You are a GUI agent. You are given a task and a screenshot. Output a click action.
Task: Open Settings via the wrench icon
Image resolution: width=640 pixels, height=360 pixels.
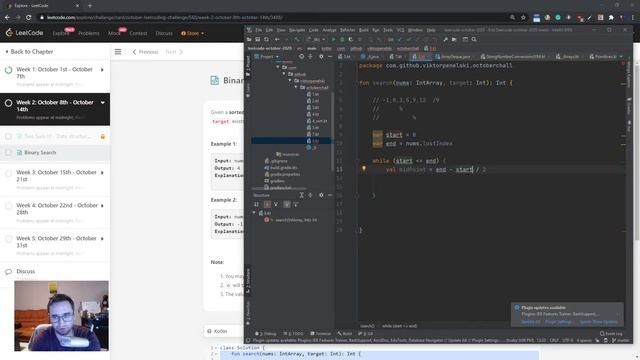[445, 40]
